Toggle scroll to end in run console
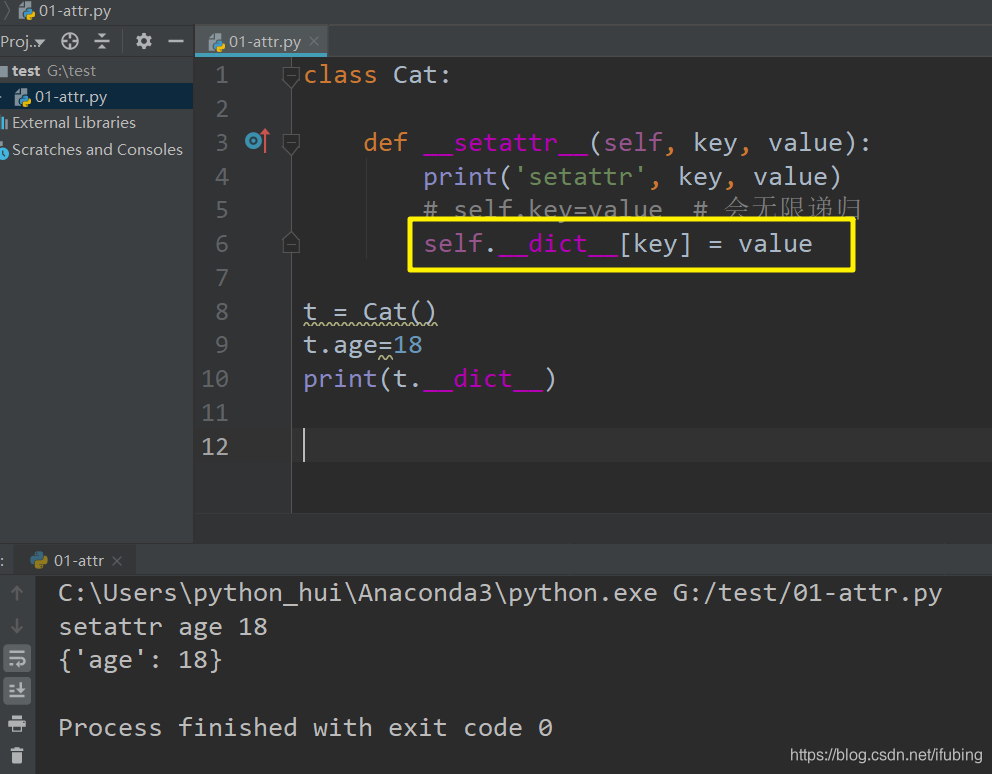 (x=17, y=690)
